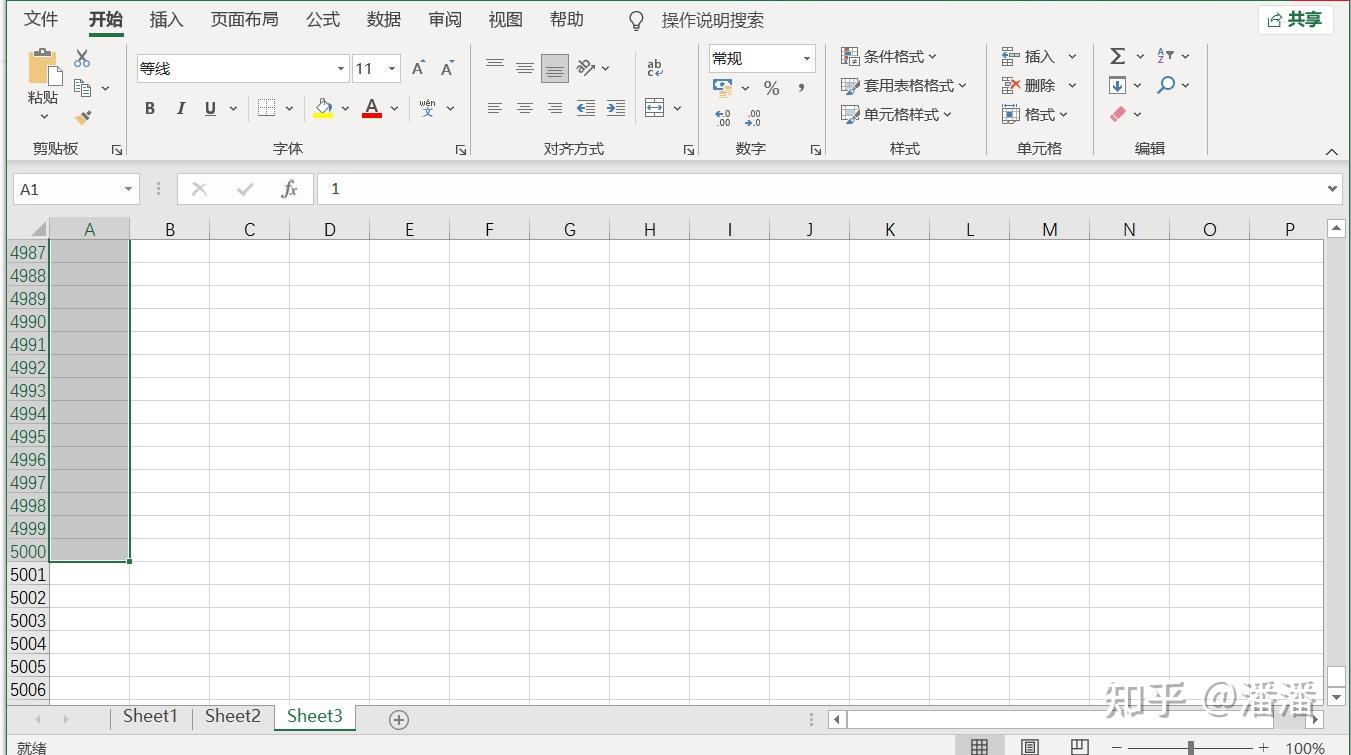
Task: Toggle bold formatting
Action: [x=150, y=108]
